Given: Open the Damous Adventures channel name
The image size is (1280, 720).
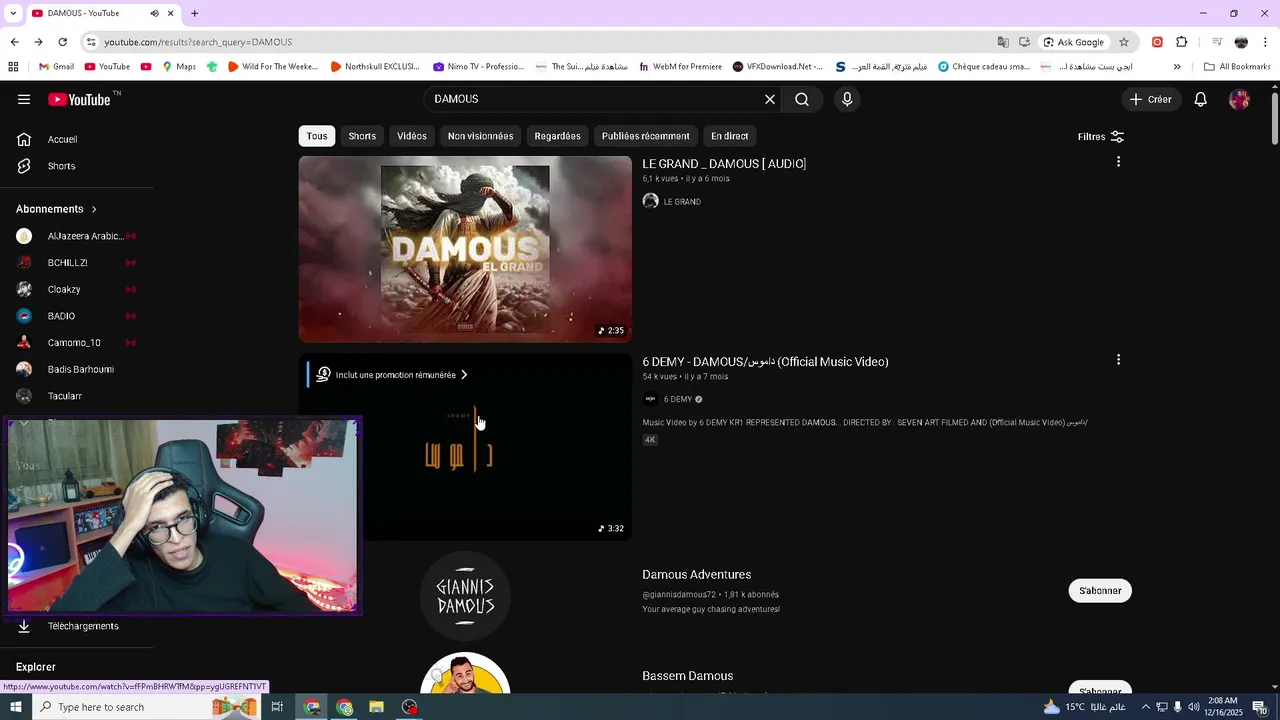Looking at the screenshot, I should (x=696, y=575).
